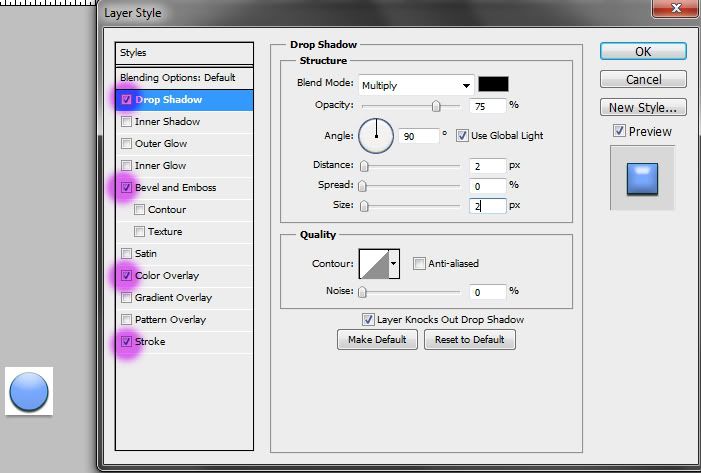The image size is (701, 473).
Task: Click the Distance value field
Action: 488,166
